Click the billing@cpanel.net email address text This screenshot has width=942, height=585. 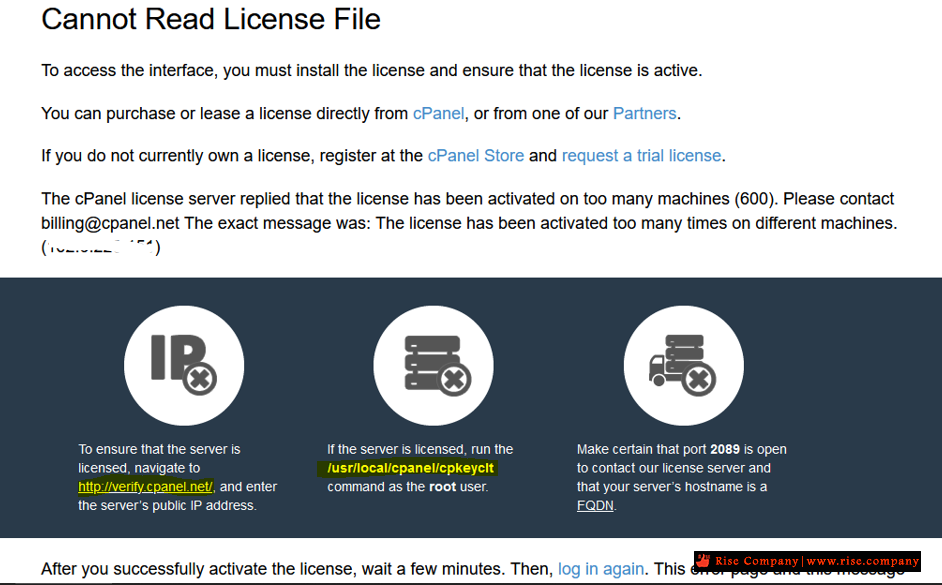(x=110, y=223)
